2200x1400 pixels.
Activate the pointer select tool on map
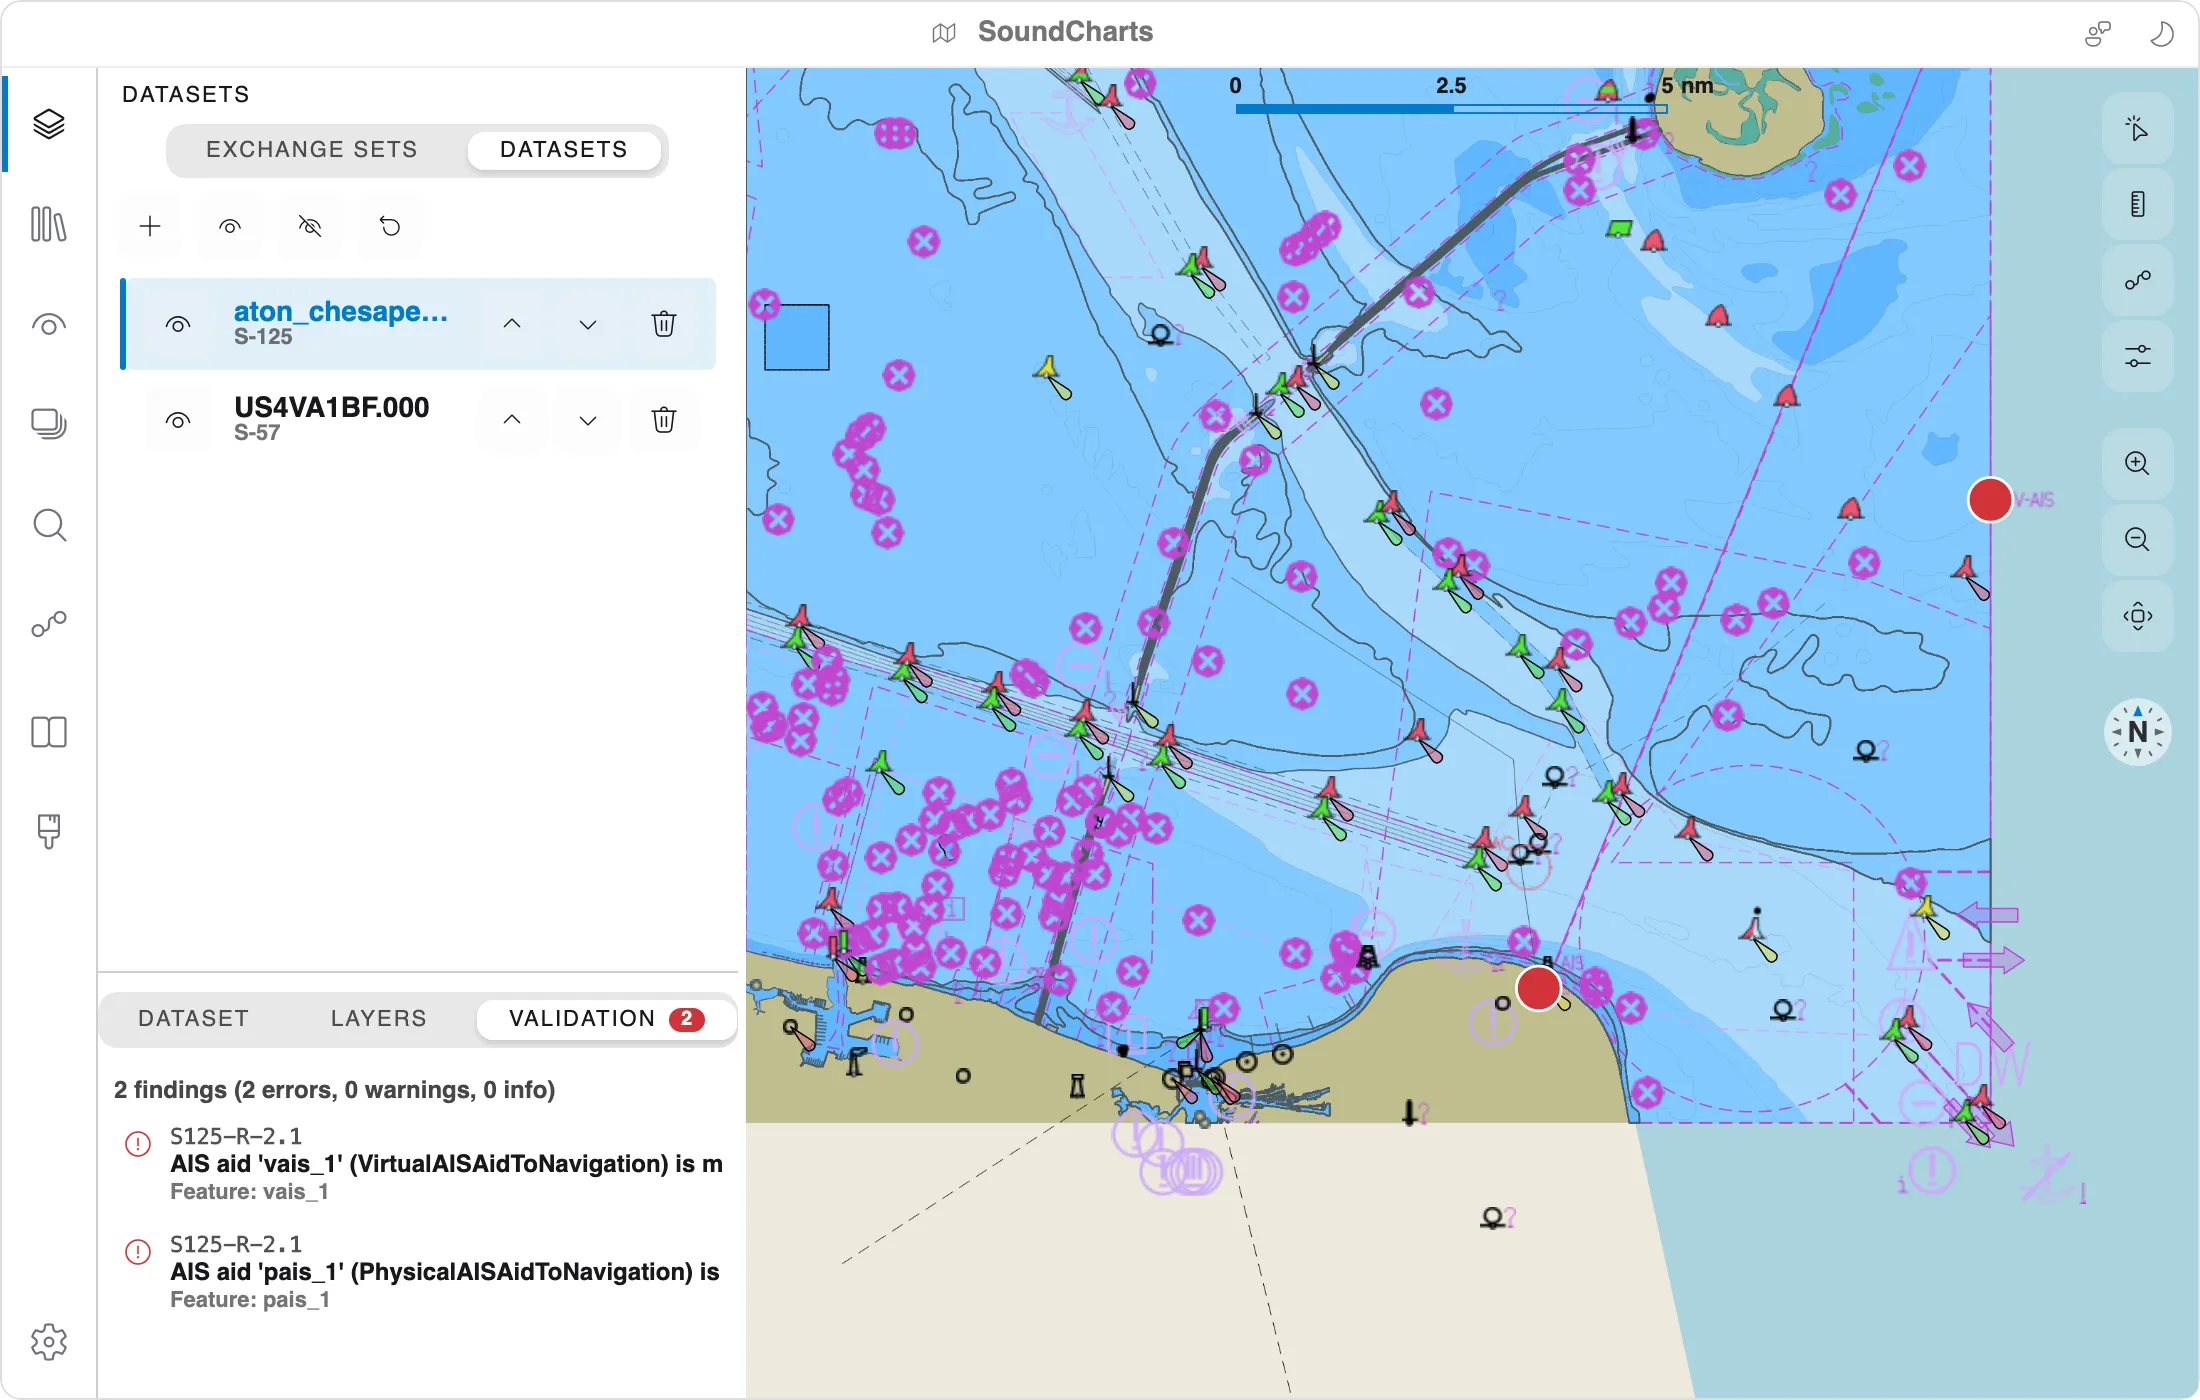(x=2137, y=128)
